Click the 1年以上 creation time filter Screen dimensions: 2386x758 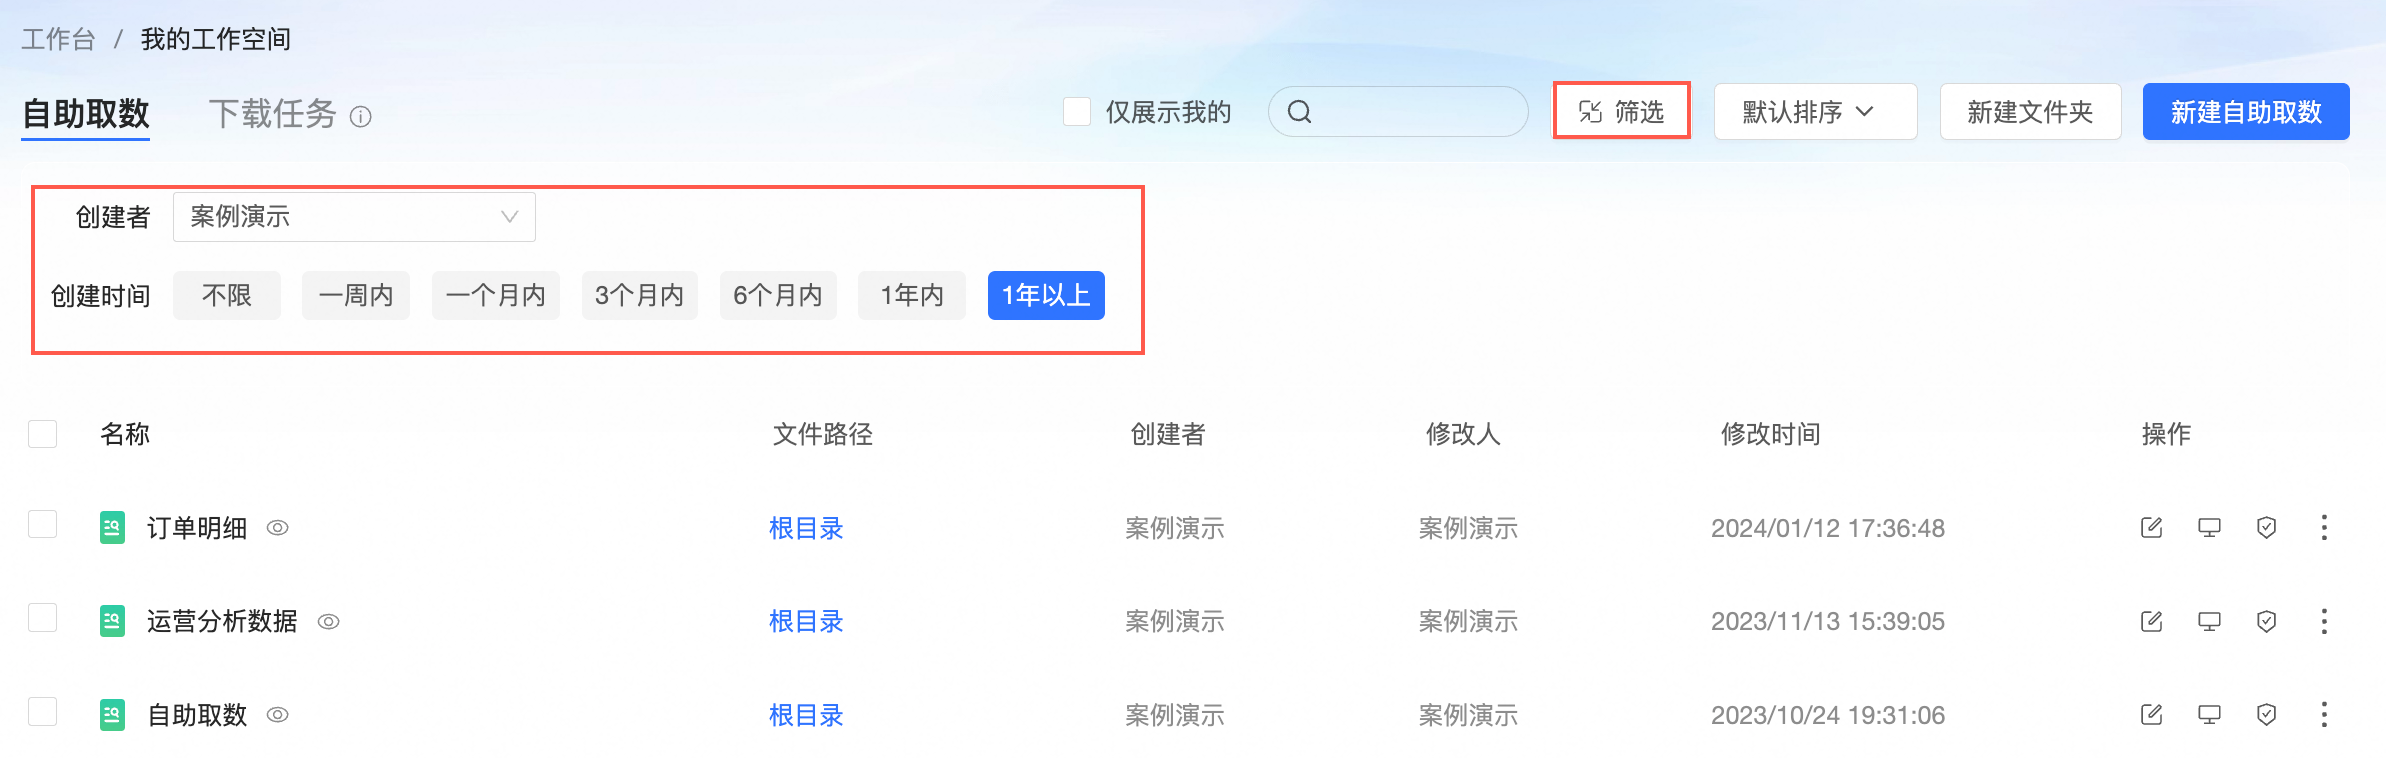coord(1046,295)
